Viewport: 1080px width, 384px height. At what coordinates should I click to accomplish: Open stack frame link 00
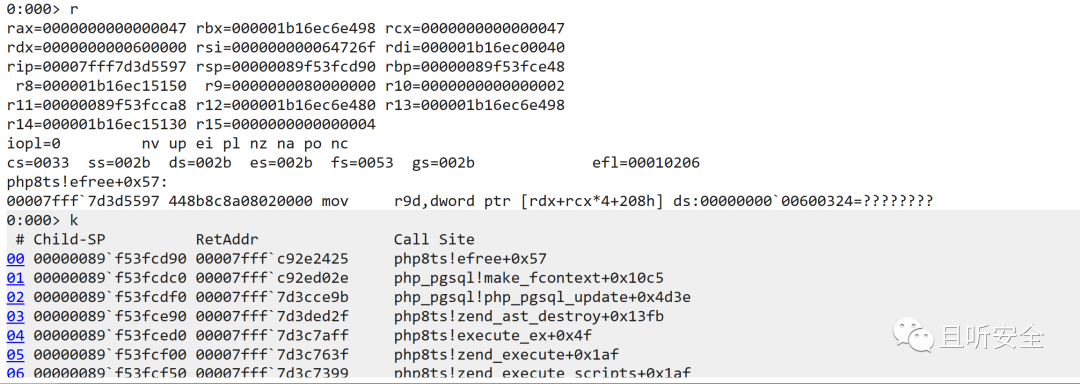pyautogui.click(x=15, y=259)
